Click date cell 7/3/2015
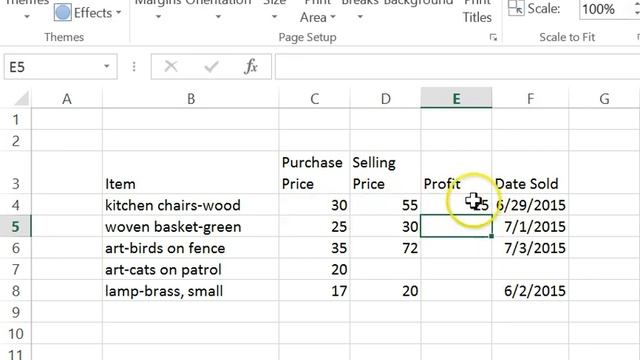 point(530,248)
